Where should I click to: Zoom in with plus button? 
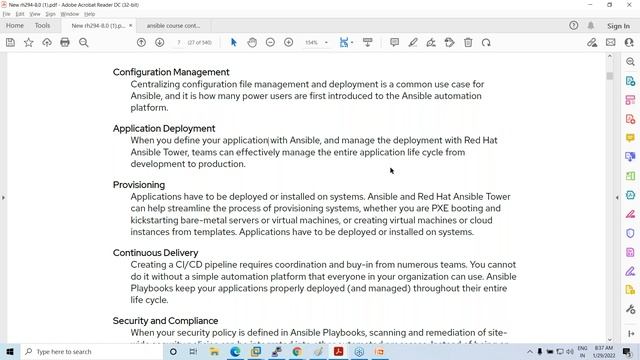click(x=289, y=42)
